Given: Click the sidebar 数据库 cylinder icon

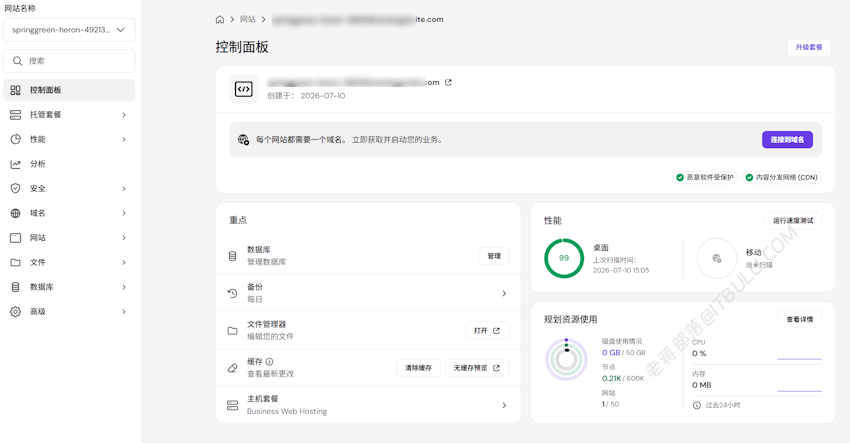Looking at the screenshot, I should click(x=16, y=287).
